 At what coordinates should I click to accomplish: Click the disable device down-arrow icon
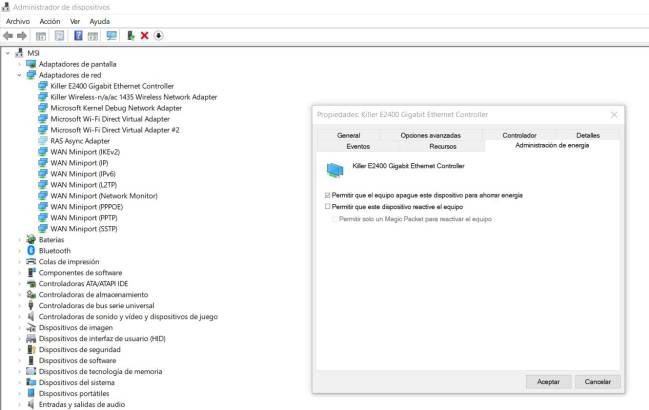[159, 36]
